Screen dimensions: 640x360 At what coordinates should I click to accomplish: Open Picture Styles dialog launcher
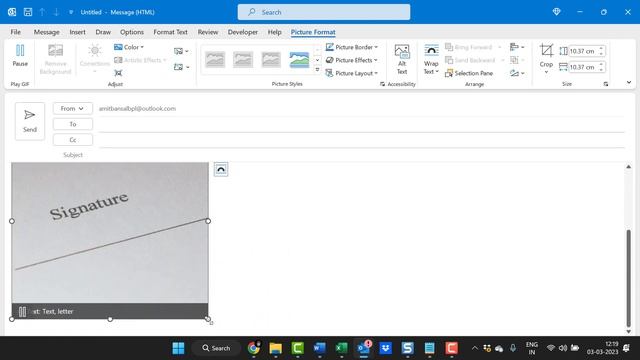click(x=382, y=84)
